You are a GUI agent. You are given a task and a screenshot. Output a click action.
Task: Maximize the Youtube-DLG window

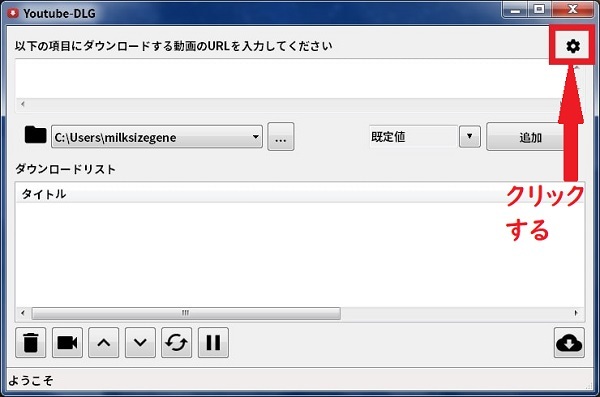539,10
